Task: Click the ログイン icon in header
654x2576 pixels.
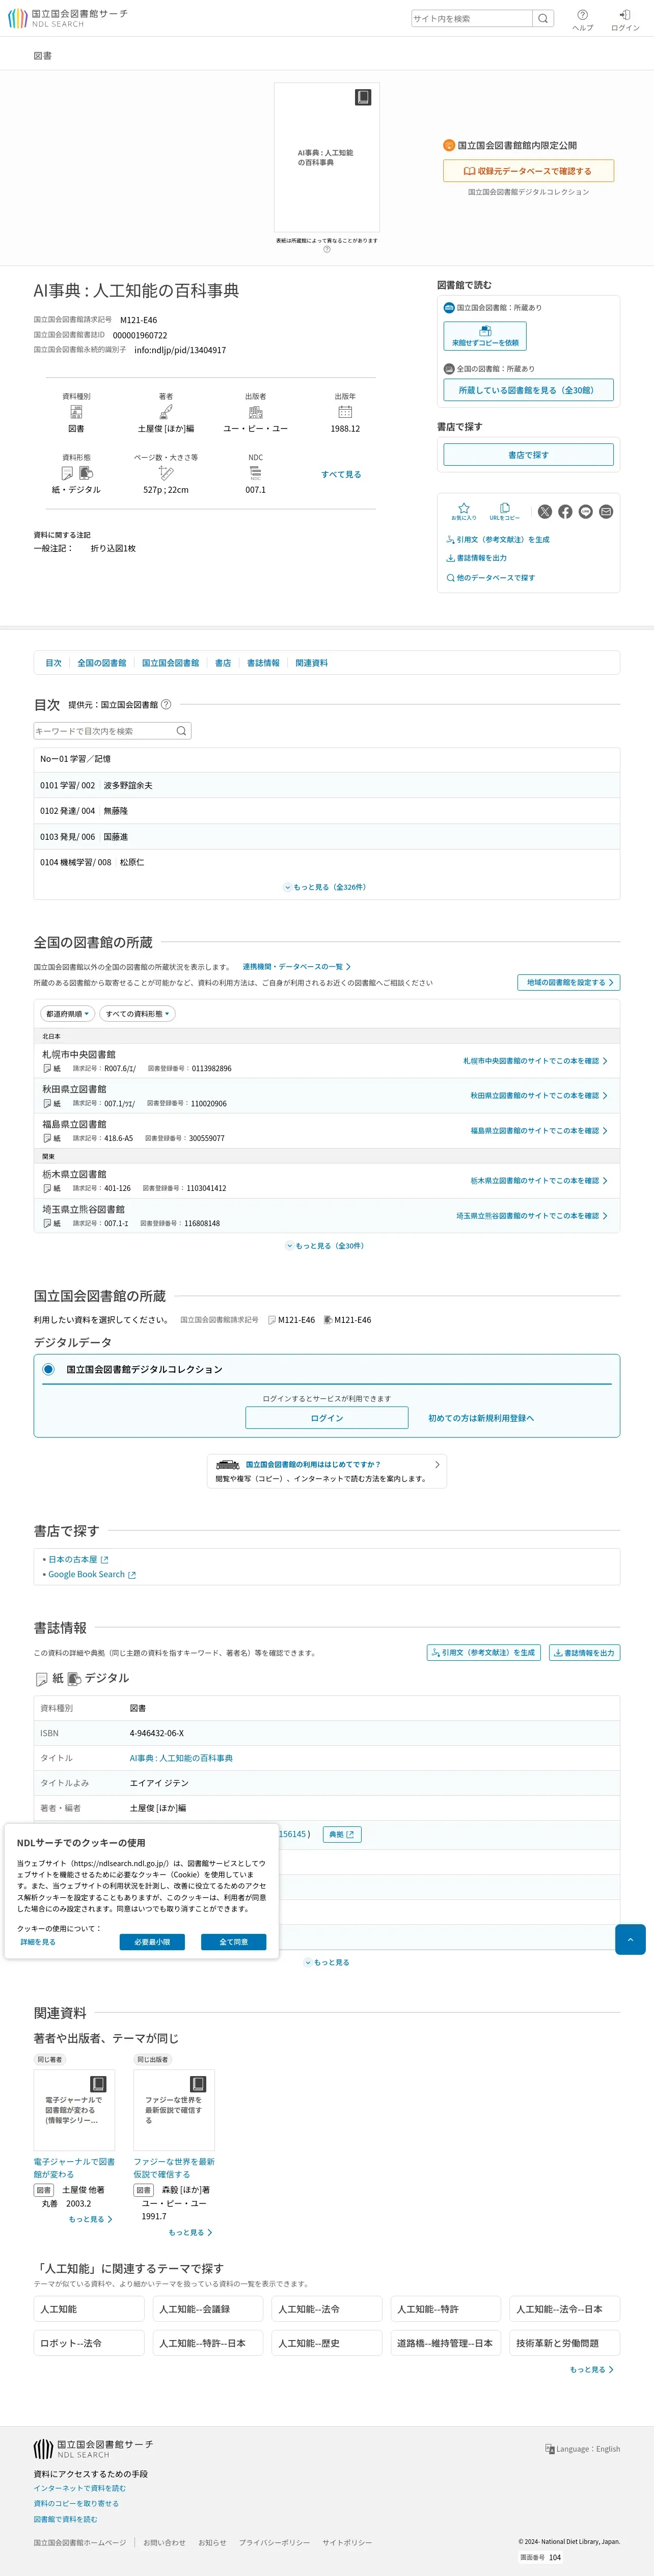Action: (625, 20)
